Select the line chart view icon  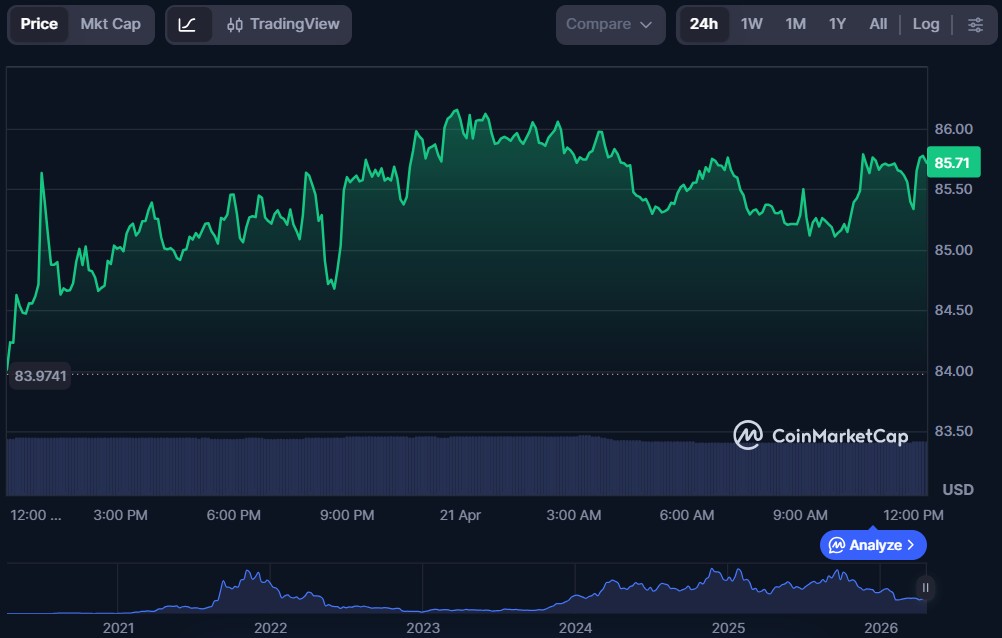[188, 24]
